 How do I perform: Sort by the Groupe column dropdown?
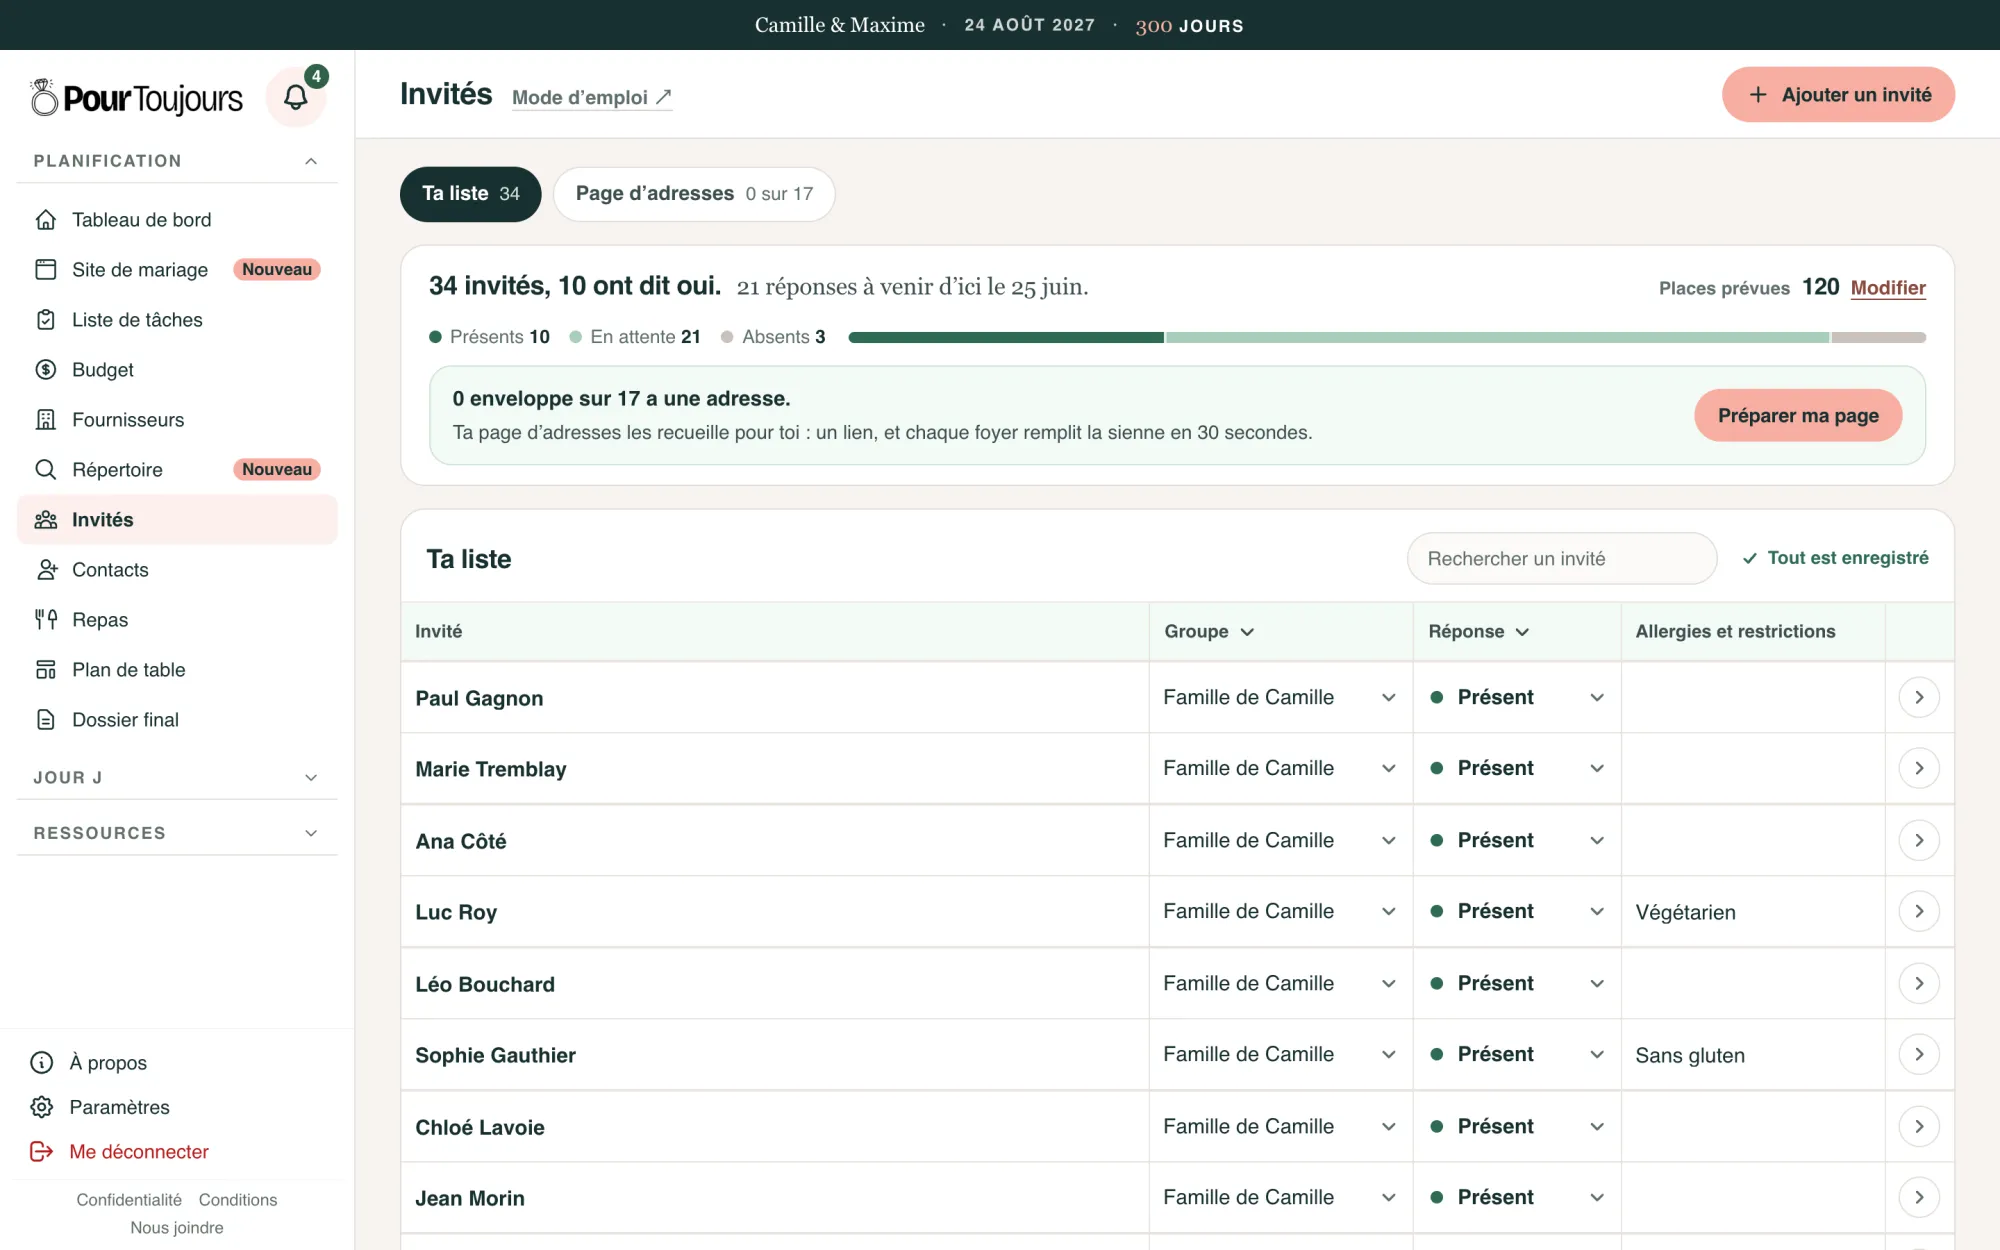pos(1209,631)
